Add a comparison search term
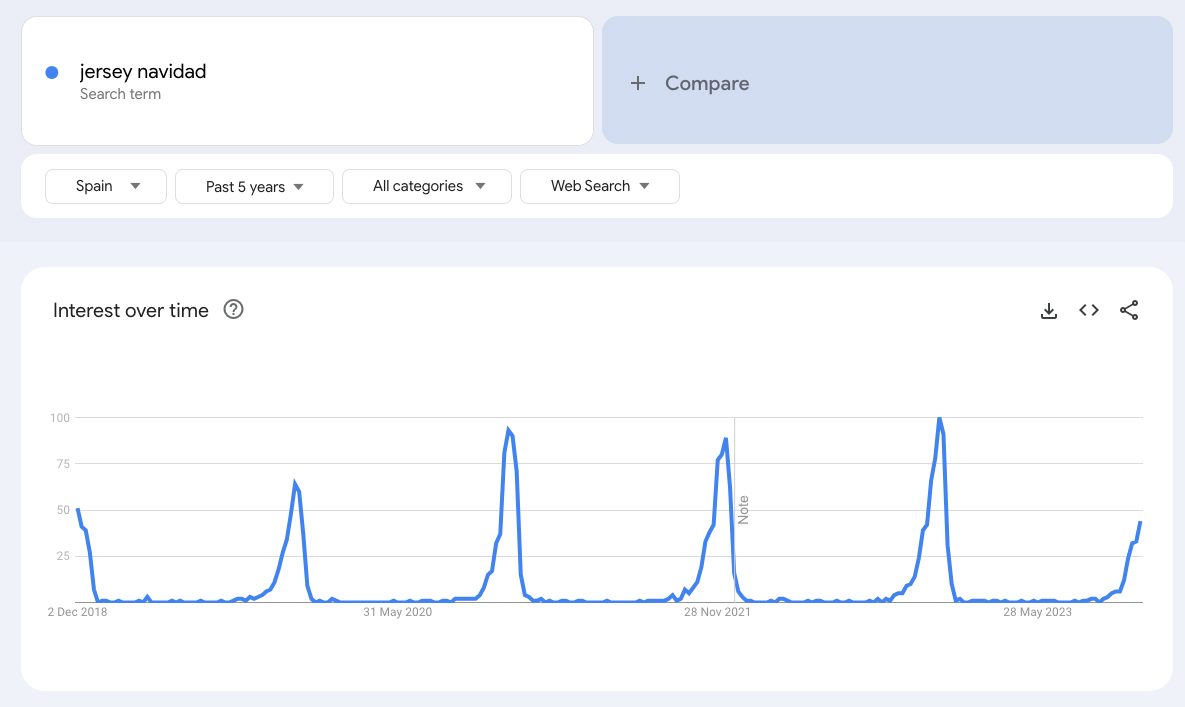 pos(706,83)
